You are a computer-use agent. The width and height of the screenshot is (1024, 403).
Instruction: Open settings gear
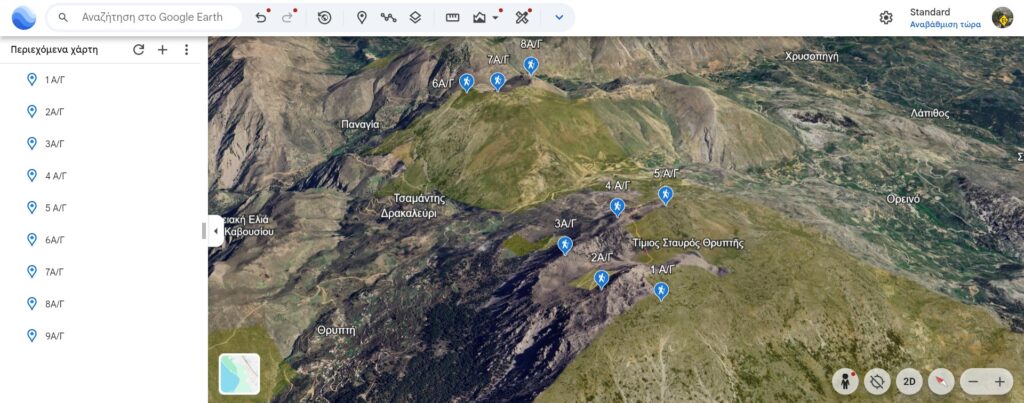886,18
